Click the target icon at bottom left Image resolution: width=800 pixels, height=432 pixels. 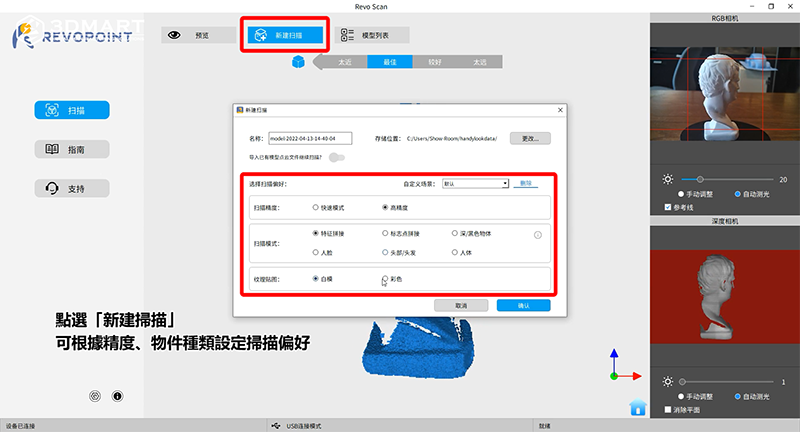95,396
